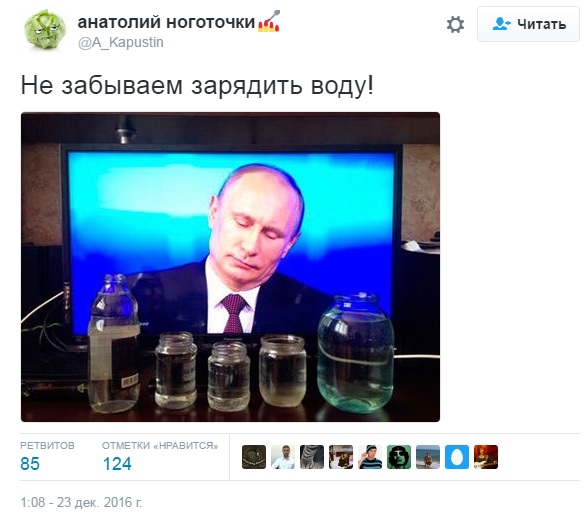Click the Читать follow button

pos(528,24)
